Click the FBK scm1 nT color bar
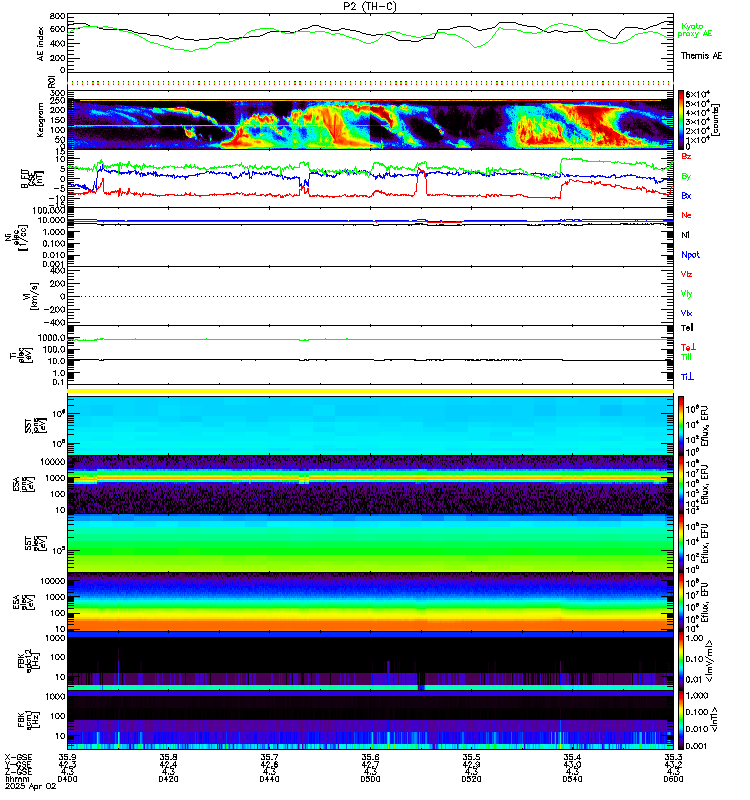The height and width of the screenshot is (800, 750). coord(681,719)
